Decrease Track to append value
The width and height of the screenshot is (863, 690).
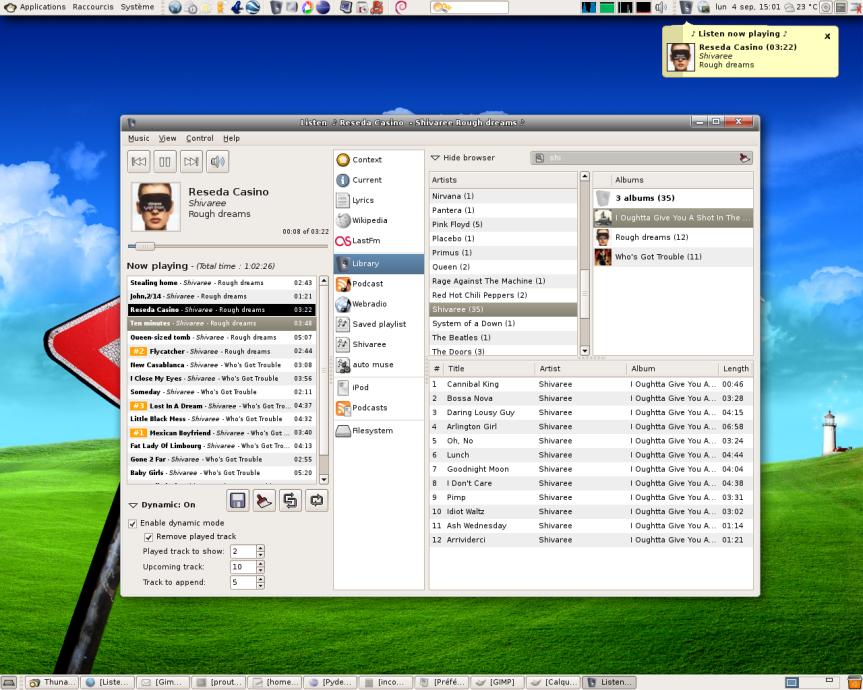[260, 585]
